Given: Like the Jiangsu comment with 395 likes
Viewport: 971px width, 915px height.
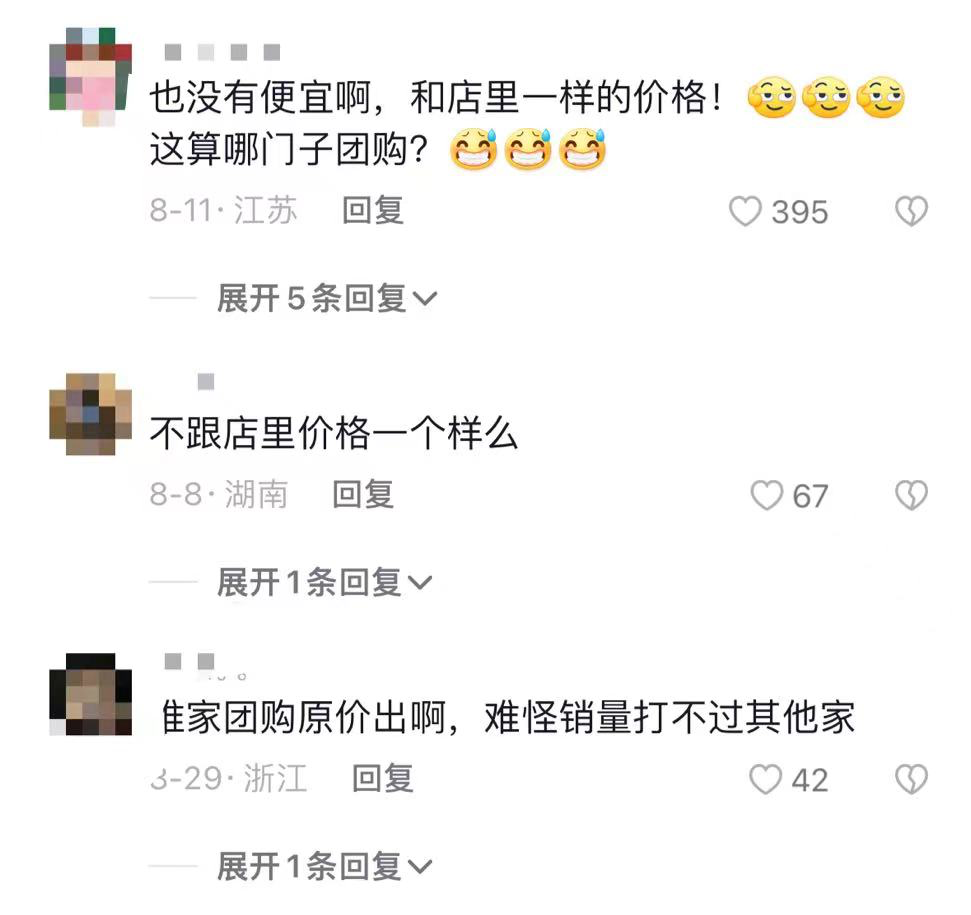Looking at the screenshot, I should (x=745, y=211).
